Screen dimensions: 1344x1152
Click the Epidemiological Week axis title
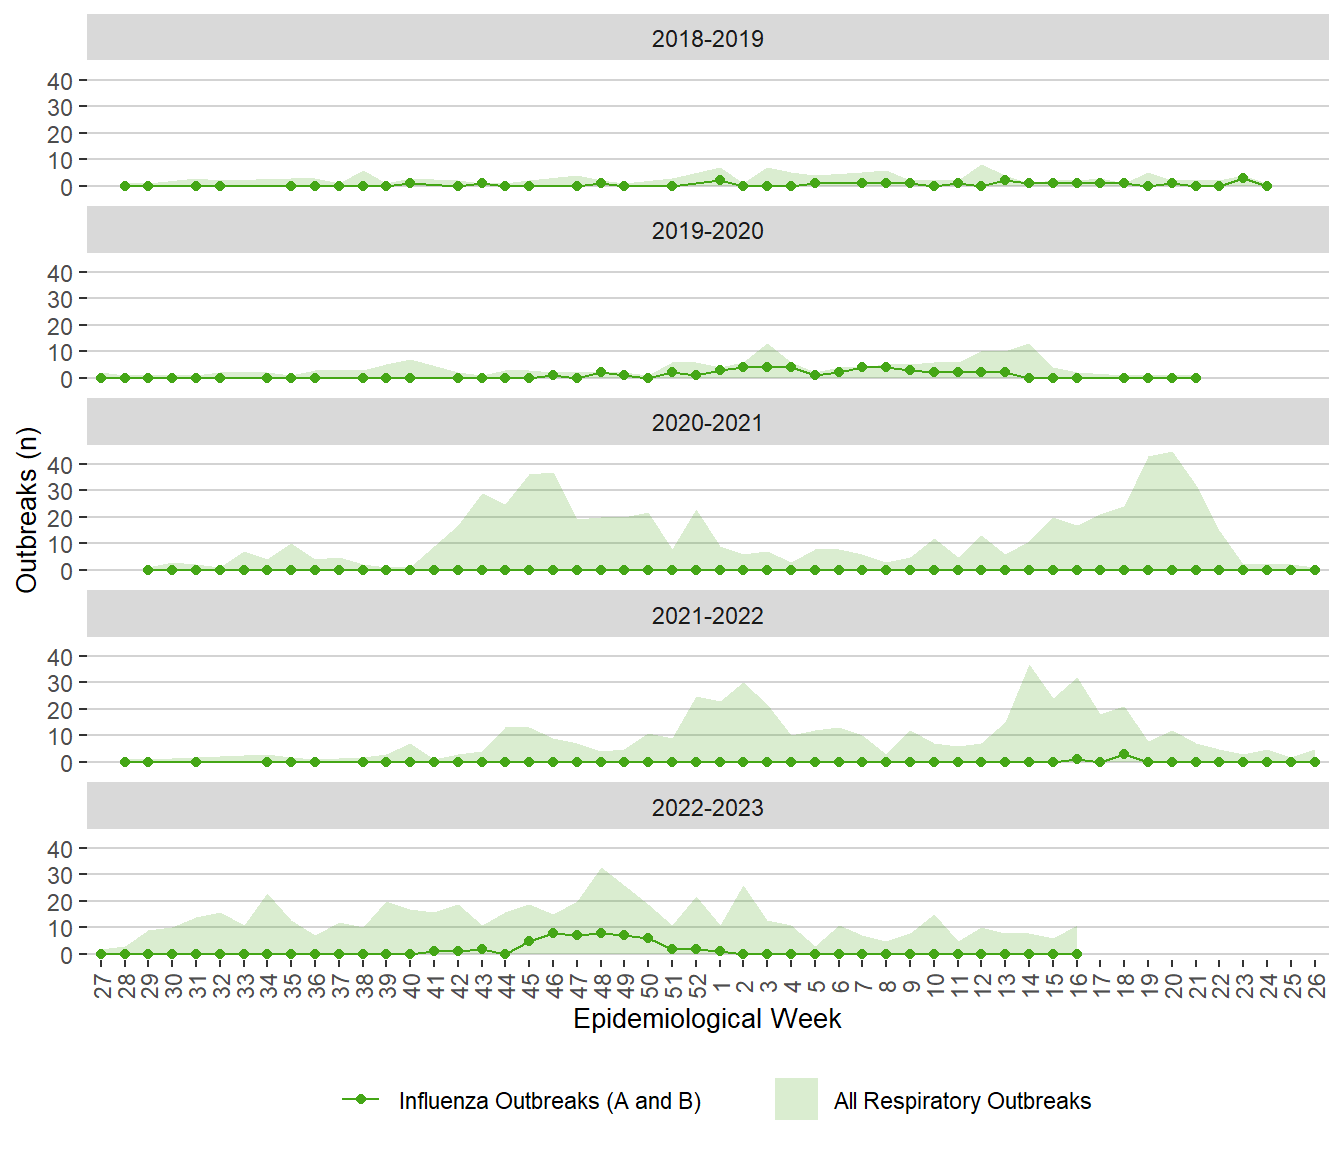pos(707,1019)
